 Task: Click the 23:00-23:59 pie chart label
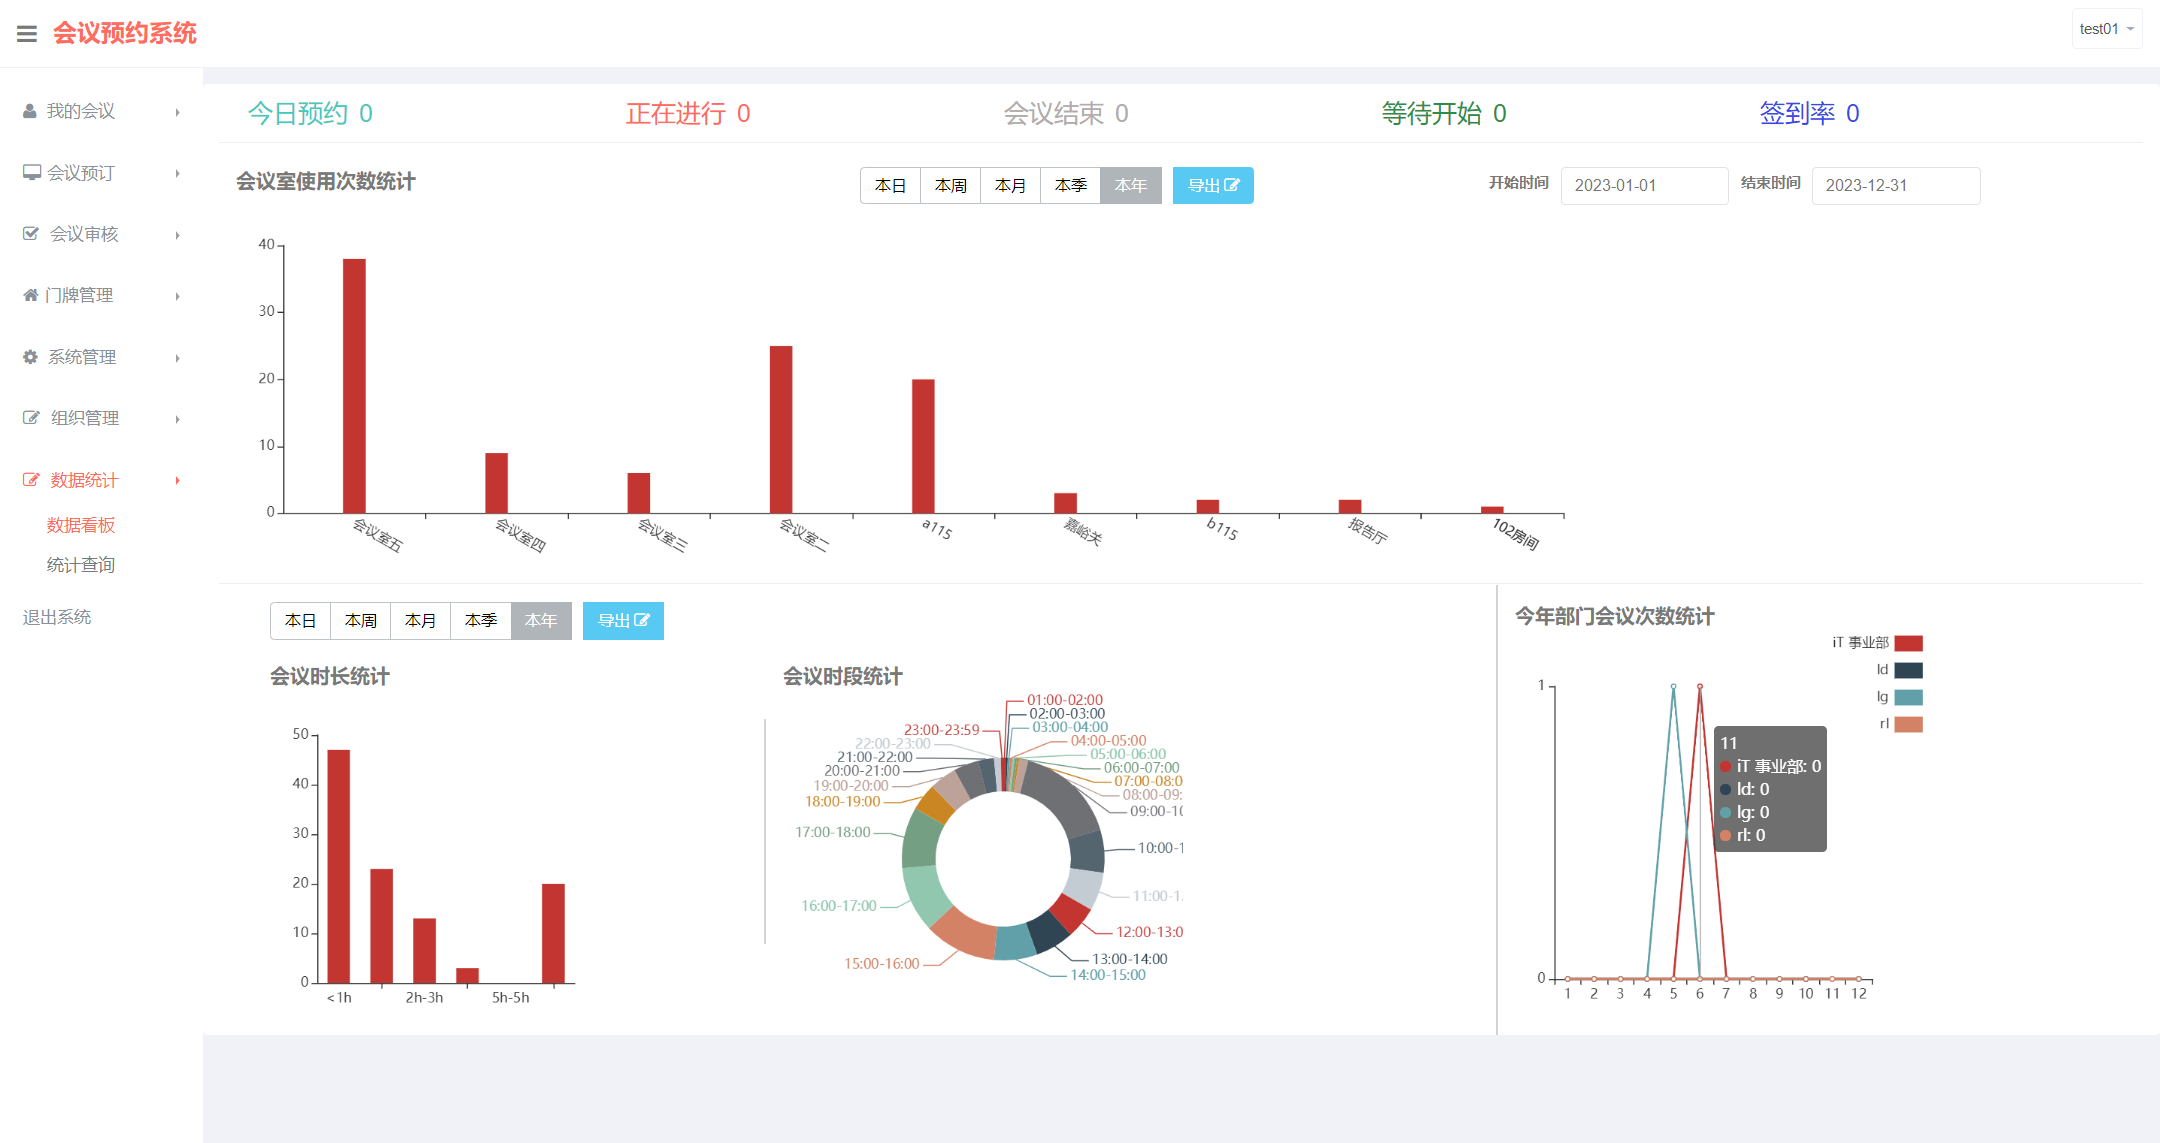pyautogui.click(x=942, y=730)
